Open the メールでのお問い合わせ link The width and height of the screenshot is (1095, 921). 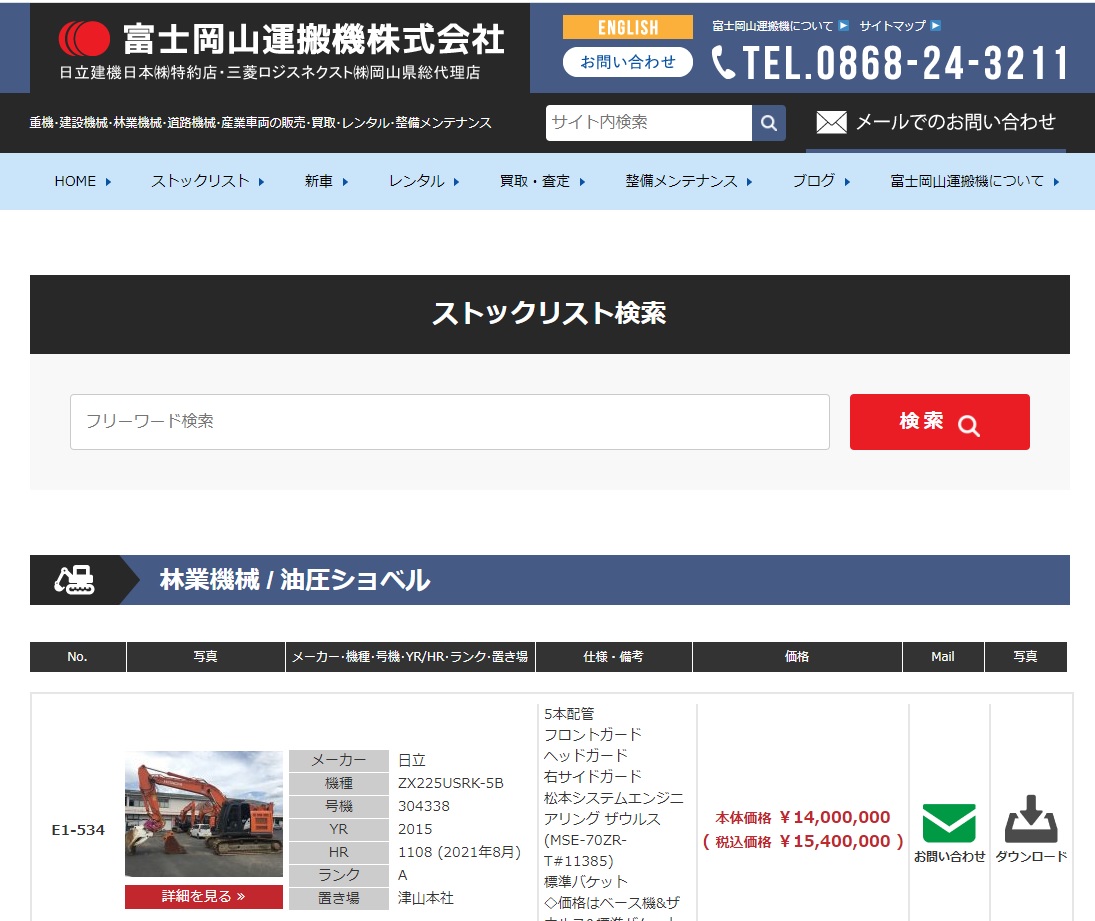936,122
